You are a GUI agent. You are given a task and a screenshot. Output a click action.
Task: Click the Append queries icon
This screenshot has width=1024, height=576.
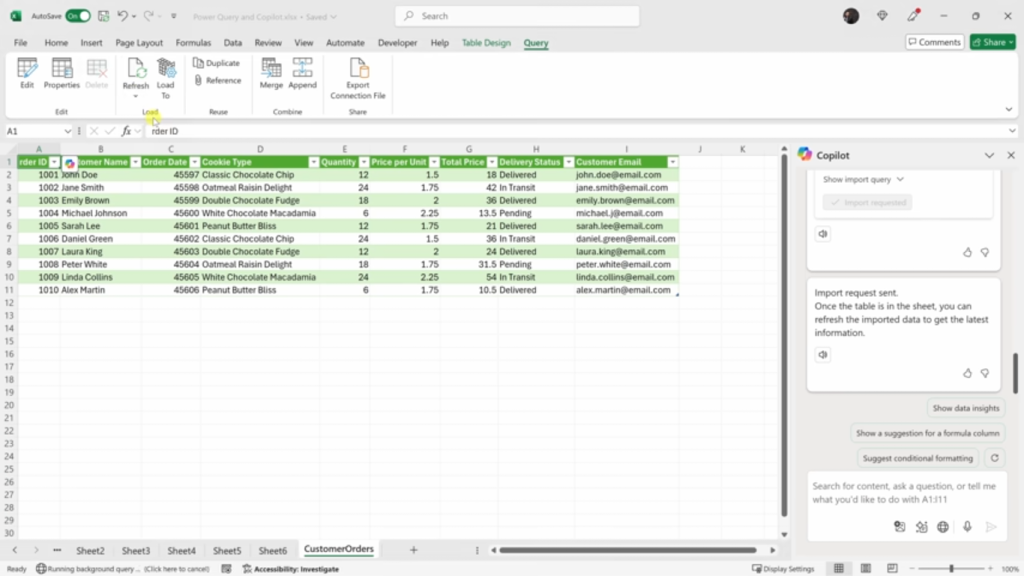(302, 73)
